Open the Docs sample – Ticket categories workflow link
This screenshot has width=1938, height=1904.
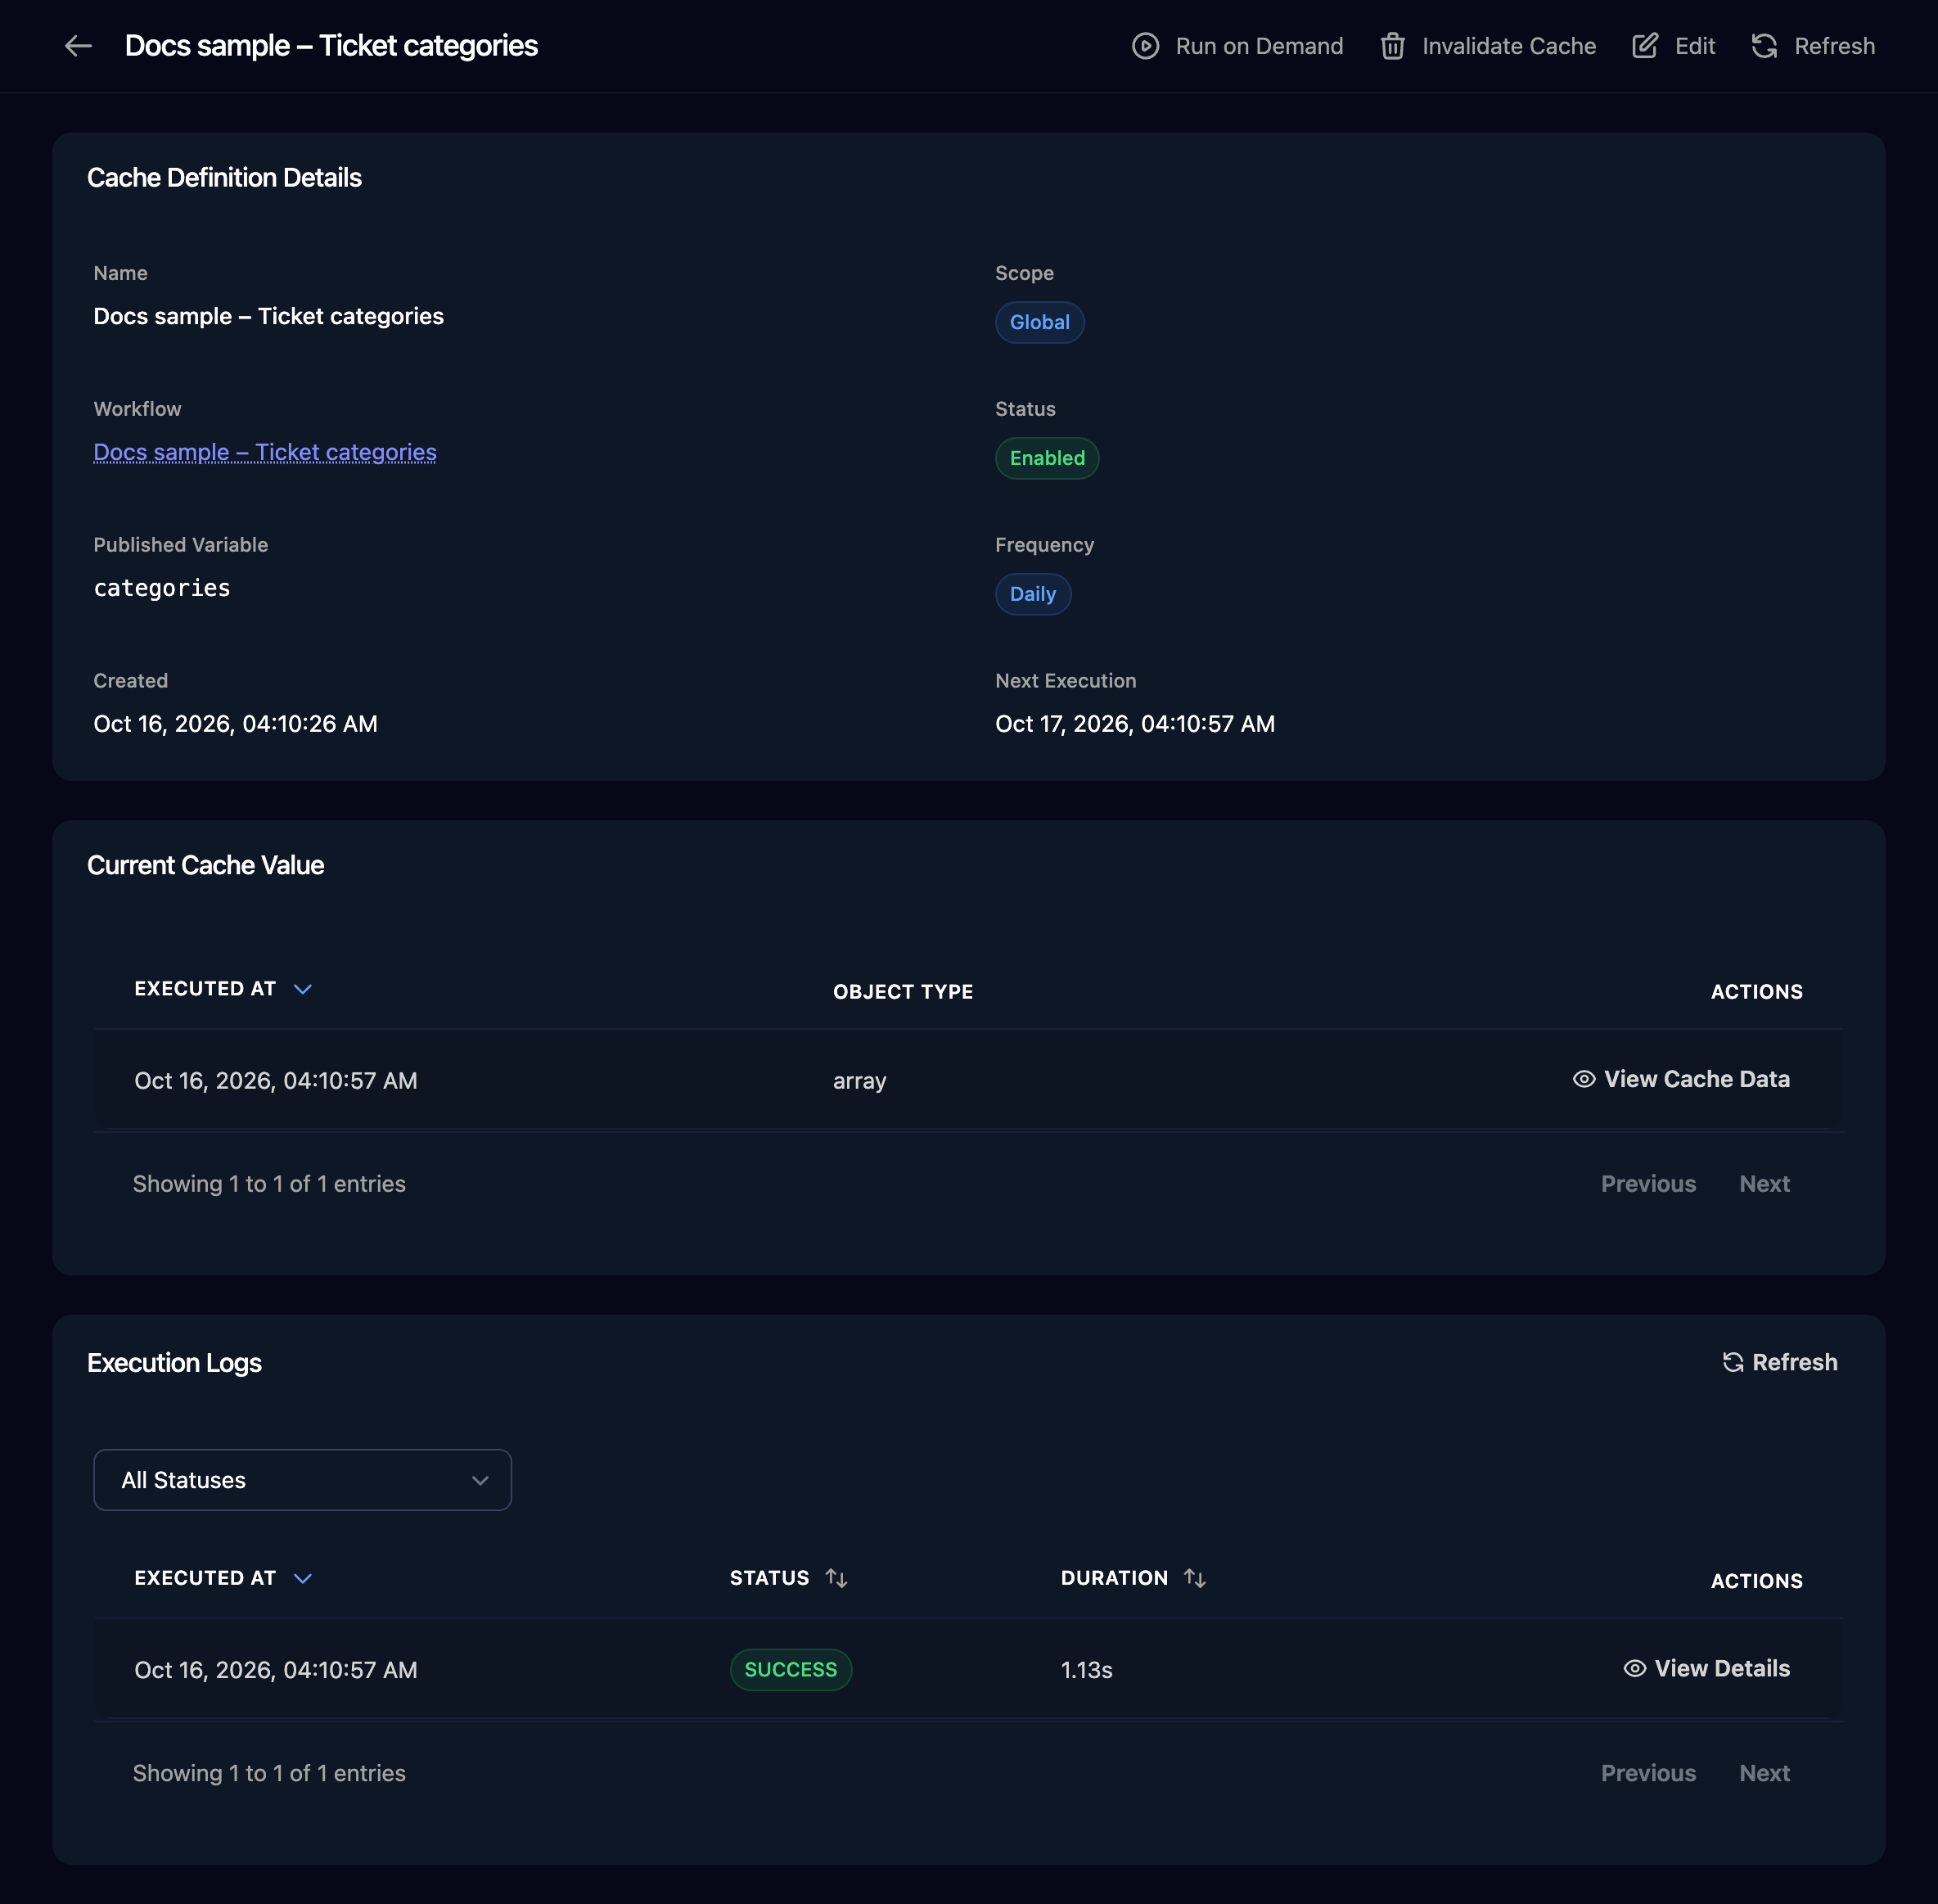(x=265, y=452)
